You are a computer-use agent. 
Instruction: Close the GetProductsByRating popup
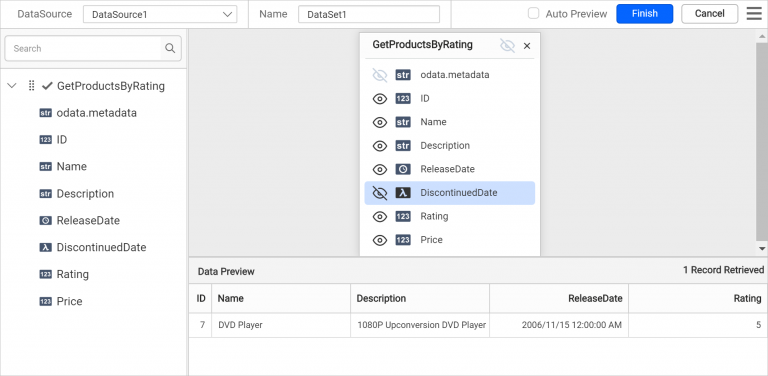(527, 46)
